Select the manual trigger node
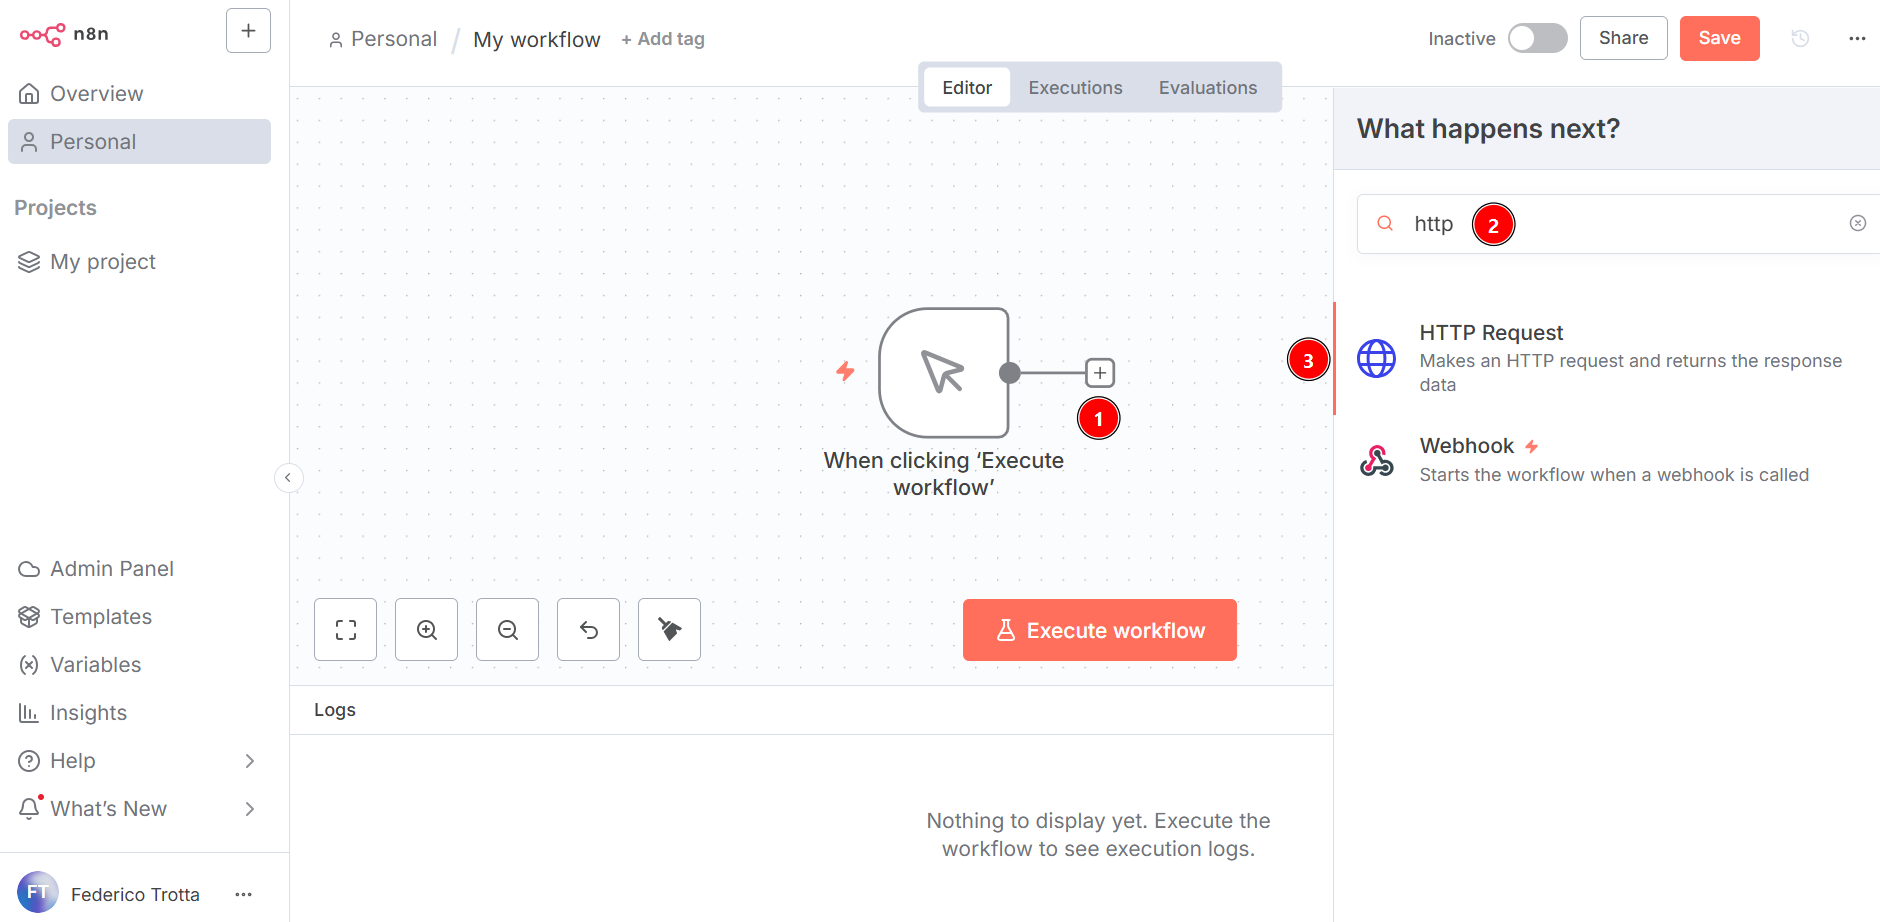This screenshot has height=922, width=1880. click(x=943, y=372)
